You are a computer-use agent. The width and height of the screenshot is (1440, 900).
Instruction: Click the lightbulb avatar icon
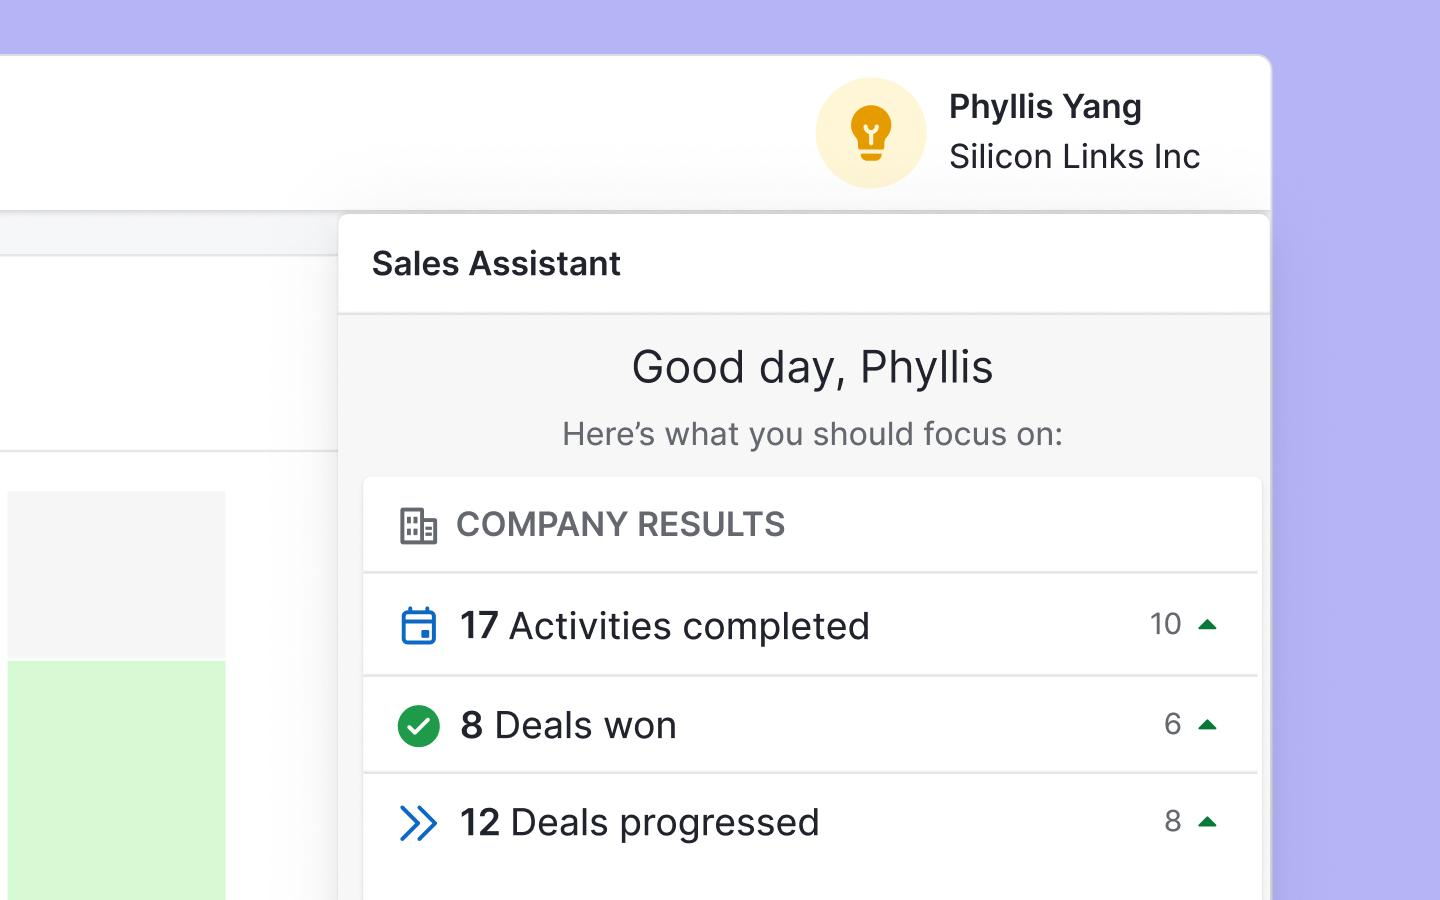[872, 132]
